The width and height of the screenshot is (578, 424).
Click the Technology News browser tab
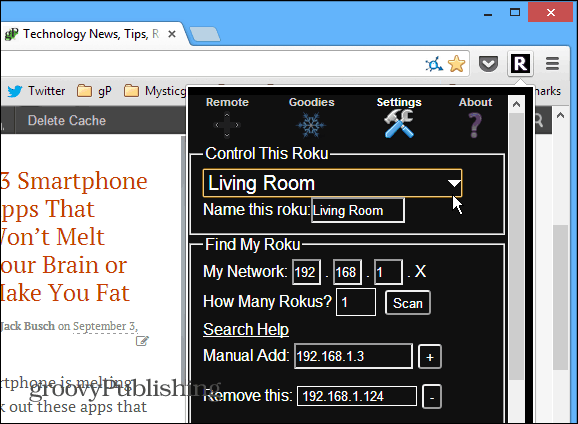click(x=90, y=34)
